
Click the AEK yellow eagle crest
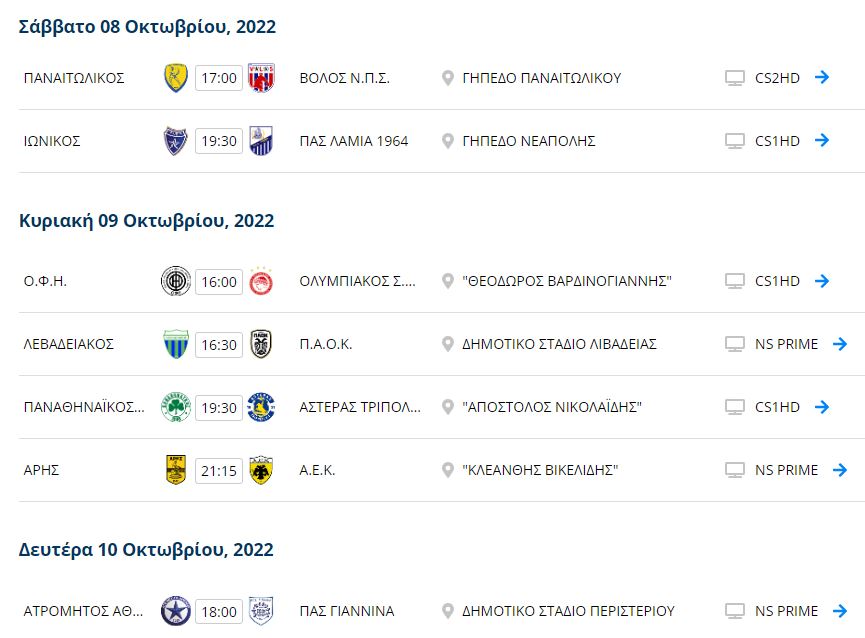(261, 470)
